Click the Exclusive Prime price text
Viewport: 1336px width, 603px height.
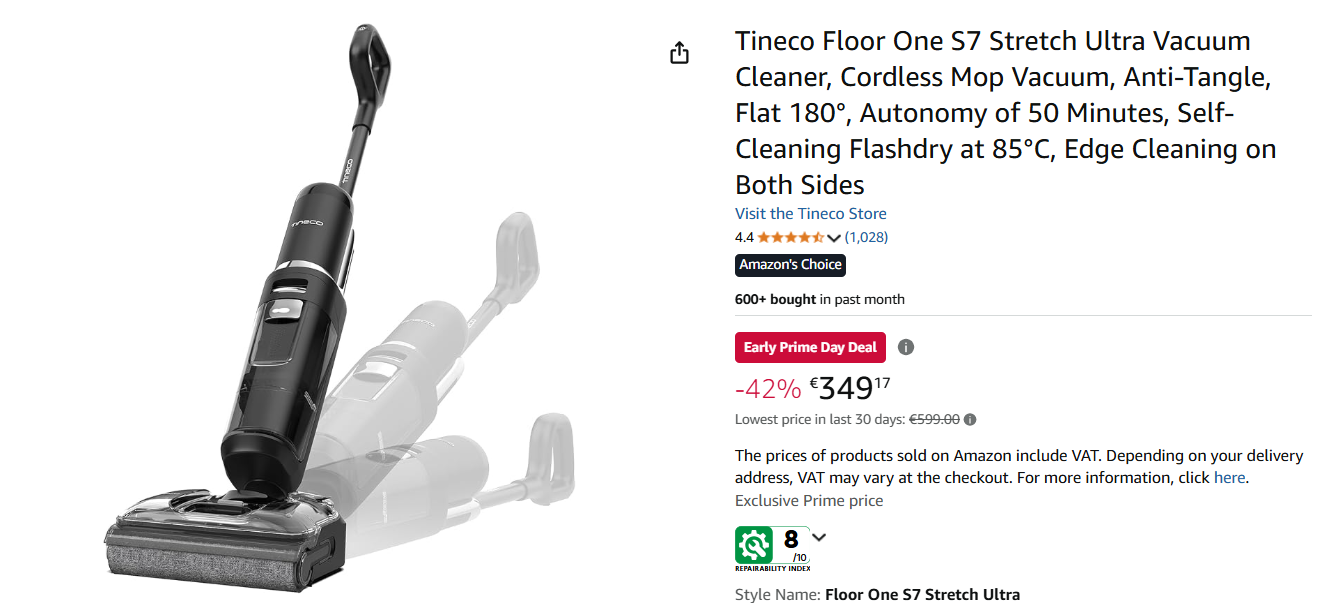[x=809, y=501]
